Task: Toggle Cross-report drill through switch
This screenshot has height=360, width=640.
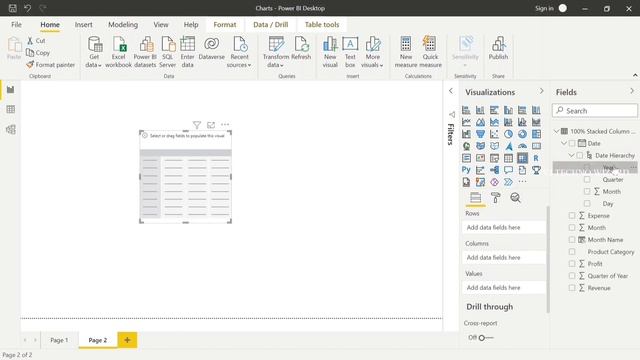Action: coord(486,338)
